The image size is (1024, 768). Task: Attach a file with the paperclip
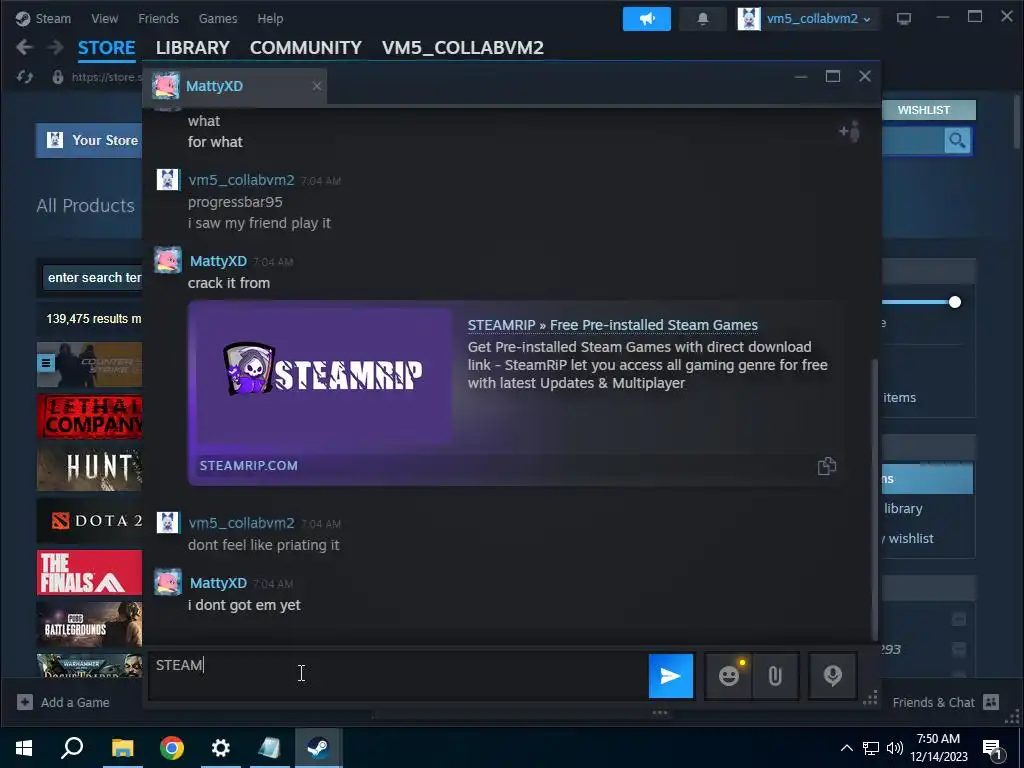(x=775, y=675)
